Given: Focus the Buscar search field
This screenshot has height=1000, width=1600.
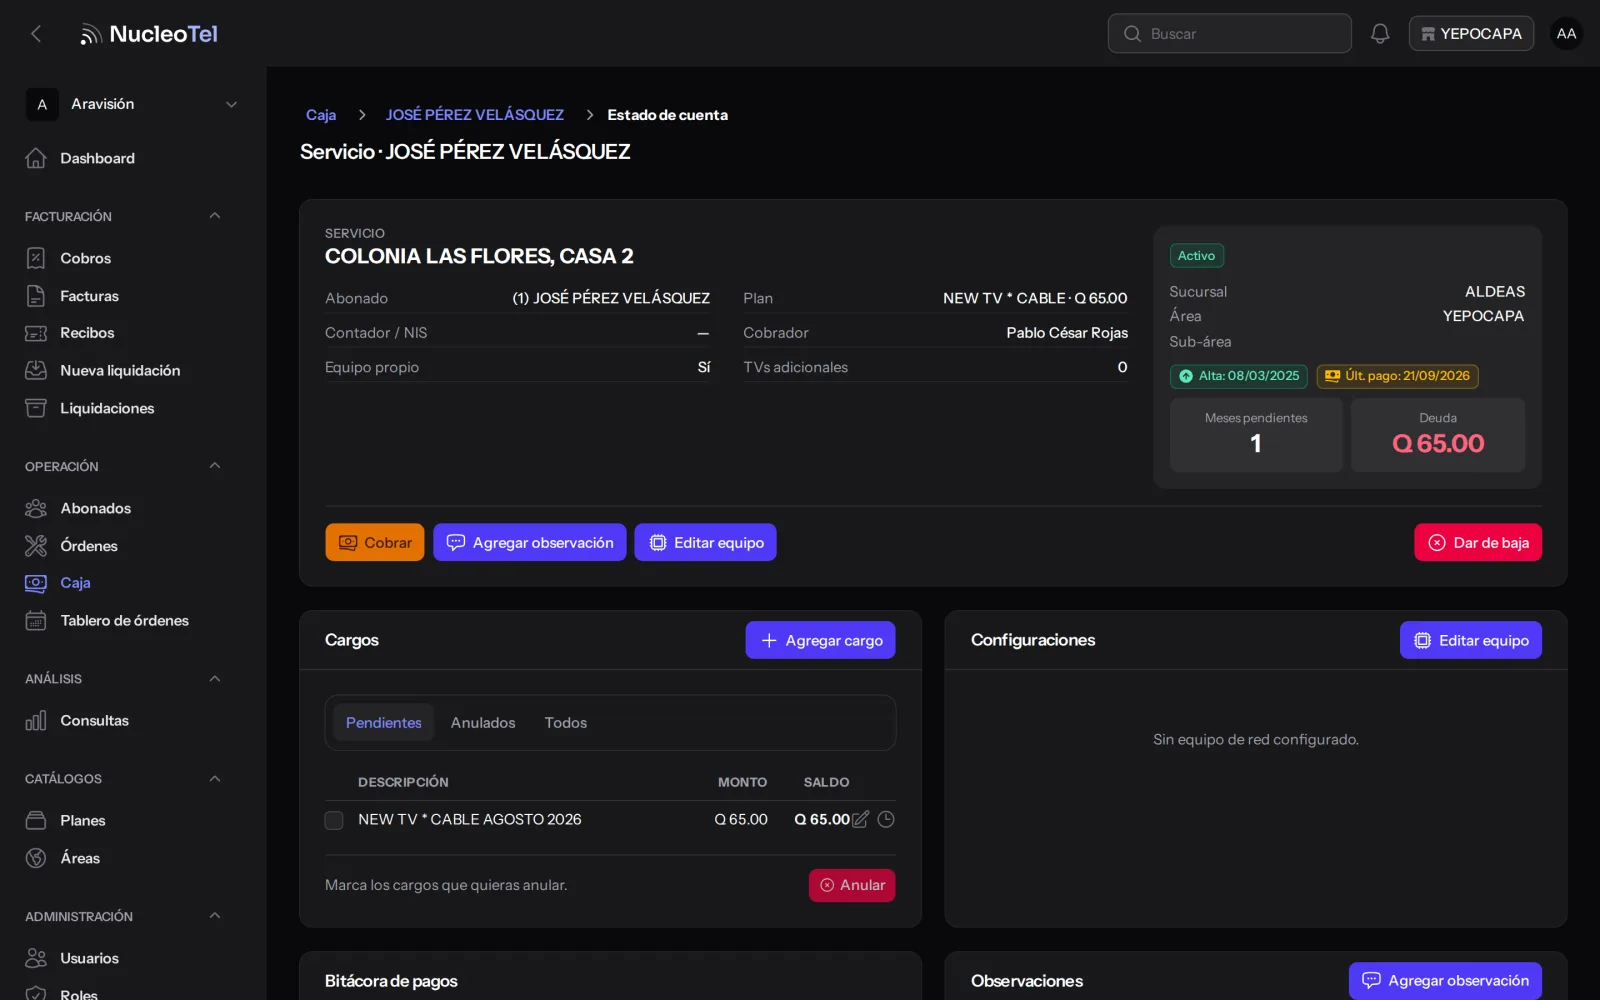Looking at the screenshot, I should pyautogui.click(x=1230, y=34).
